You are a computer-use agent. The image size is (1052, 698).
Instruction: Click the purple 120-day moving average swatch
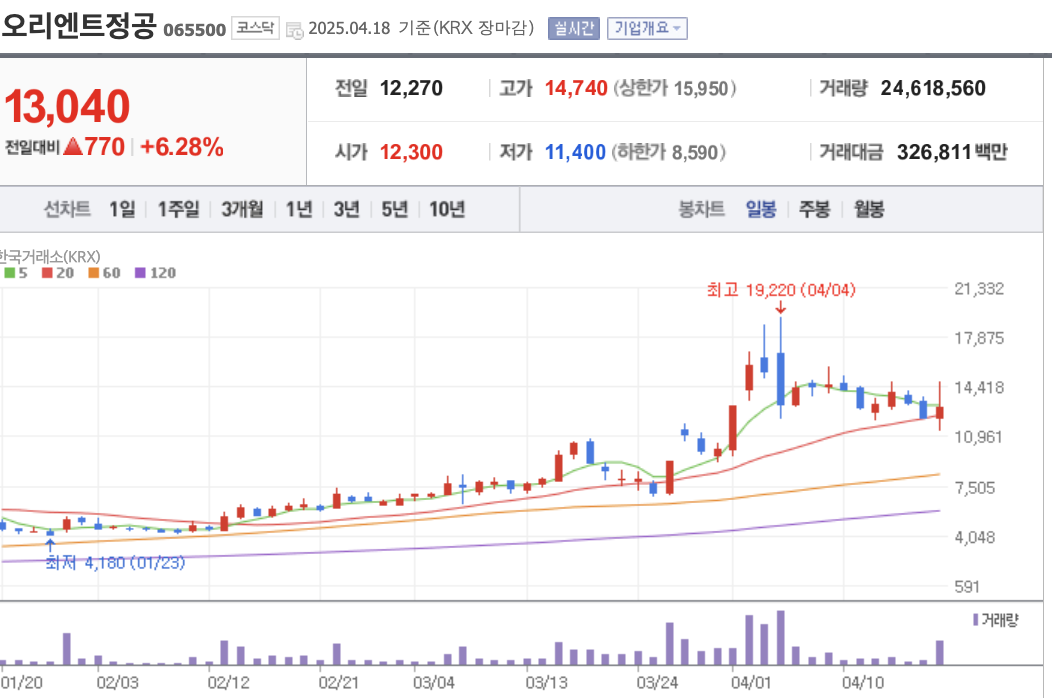[x=140, y=271]
